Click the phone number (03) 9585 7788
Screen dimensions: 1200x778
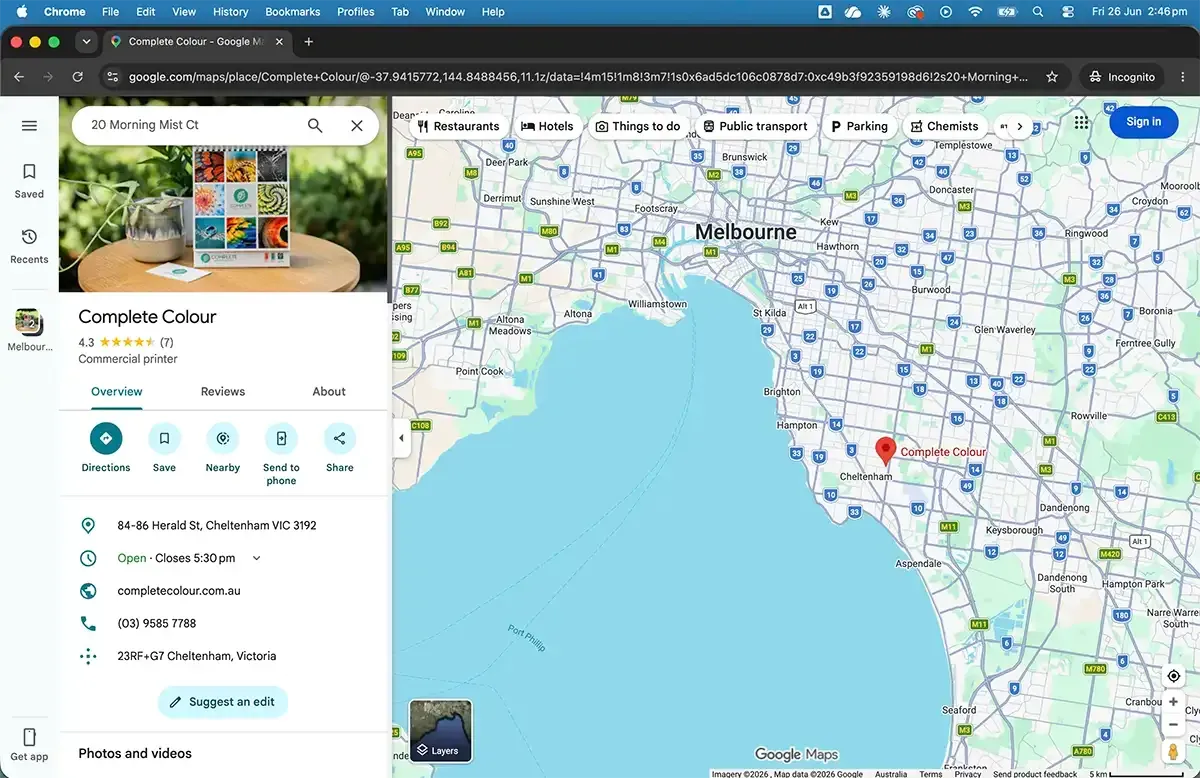pos(157,624)
